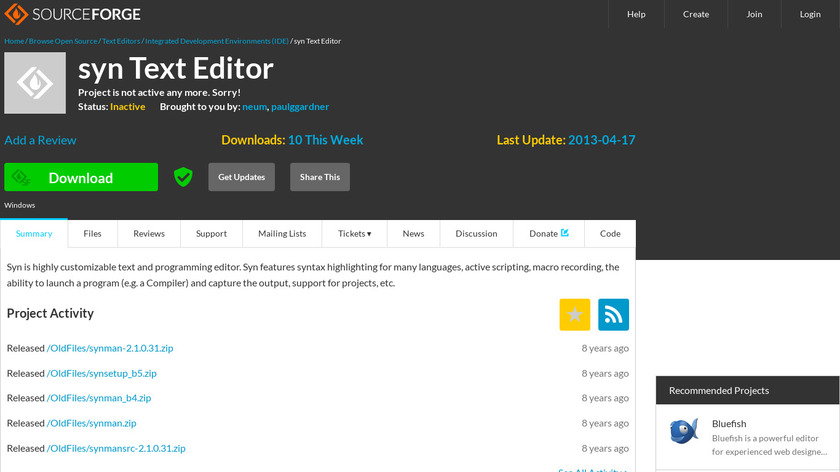Open the Code tab

610,234
